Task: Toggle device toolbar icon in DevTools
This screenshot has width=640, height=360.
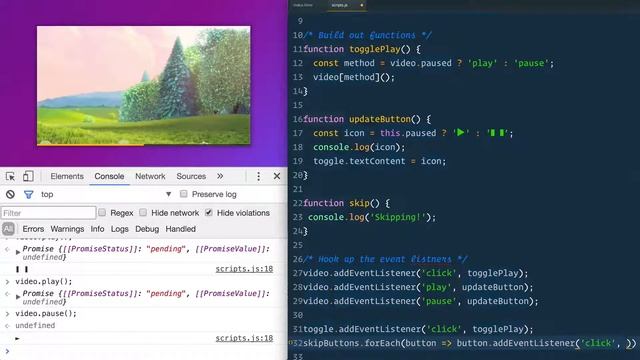Action: coord(28,176)
